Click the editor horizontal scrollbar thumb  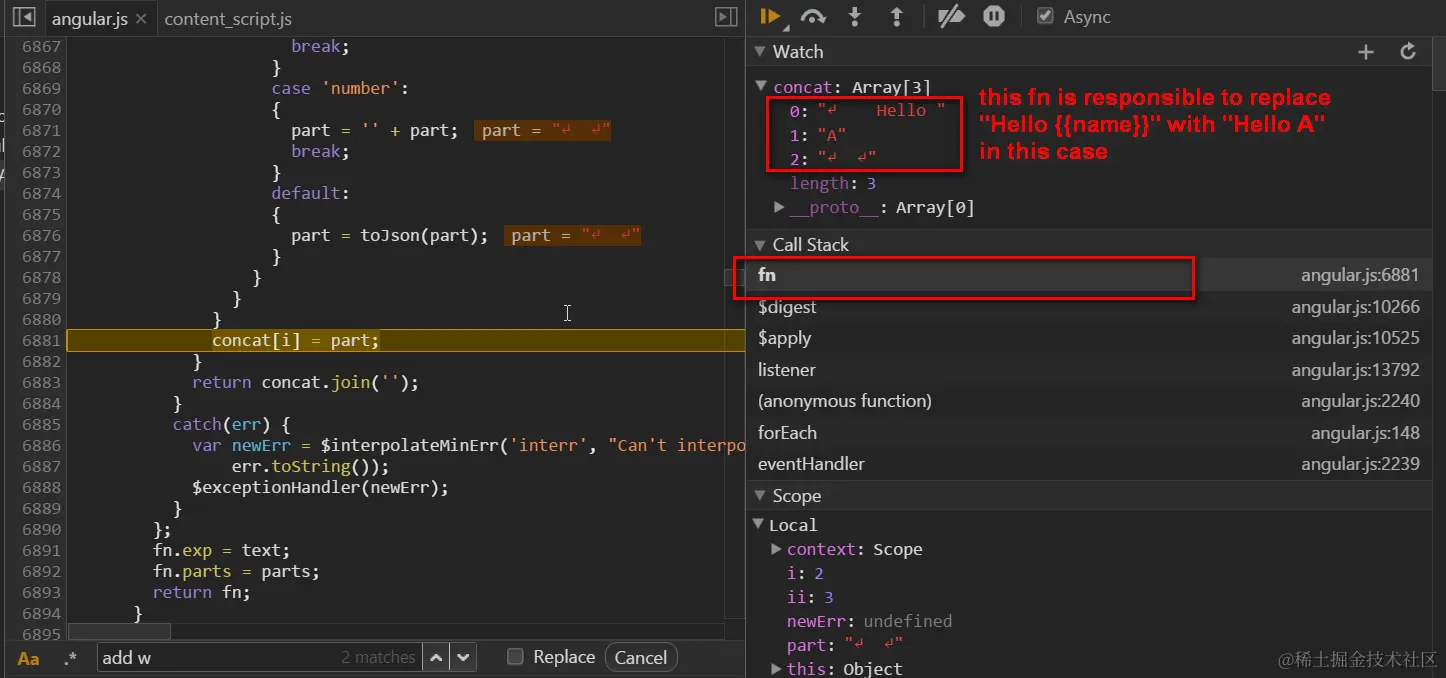pyautogui.click(x=119, y=632)
